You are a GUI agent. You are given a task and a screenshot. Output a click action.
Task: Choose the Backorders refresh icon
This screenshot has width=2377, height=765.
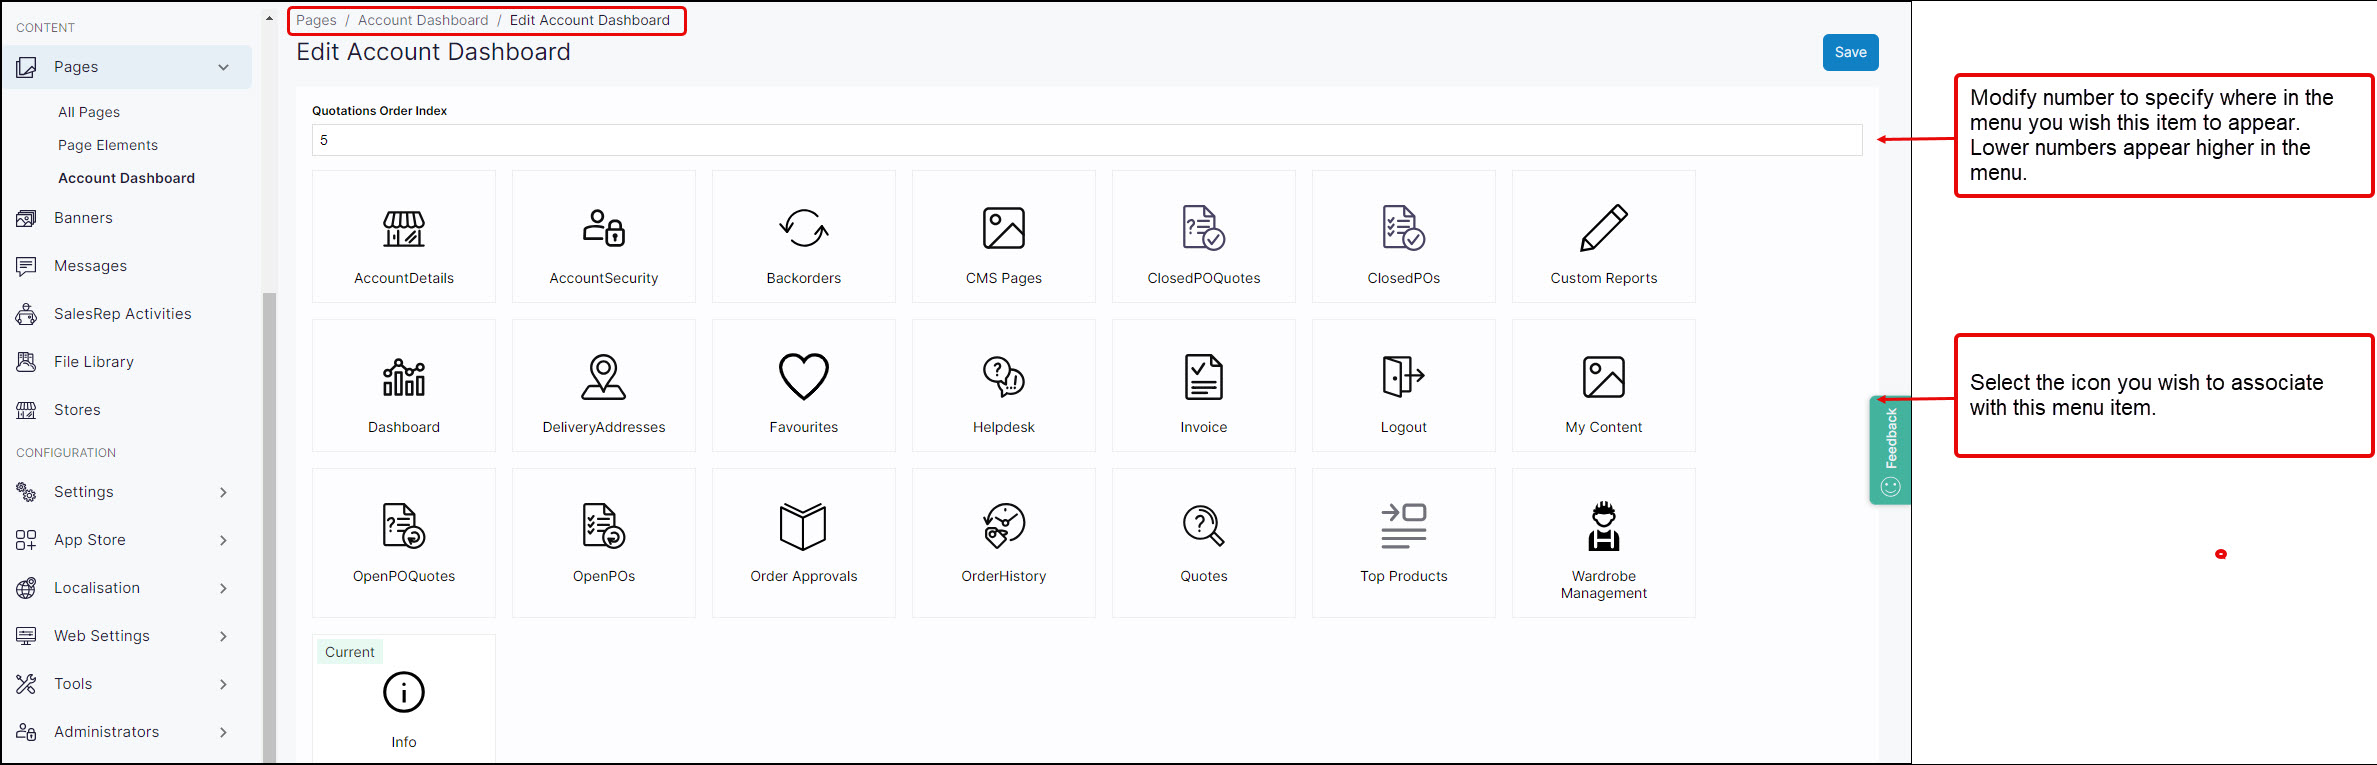coord(803,228)
